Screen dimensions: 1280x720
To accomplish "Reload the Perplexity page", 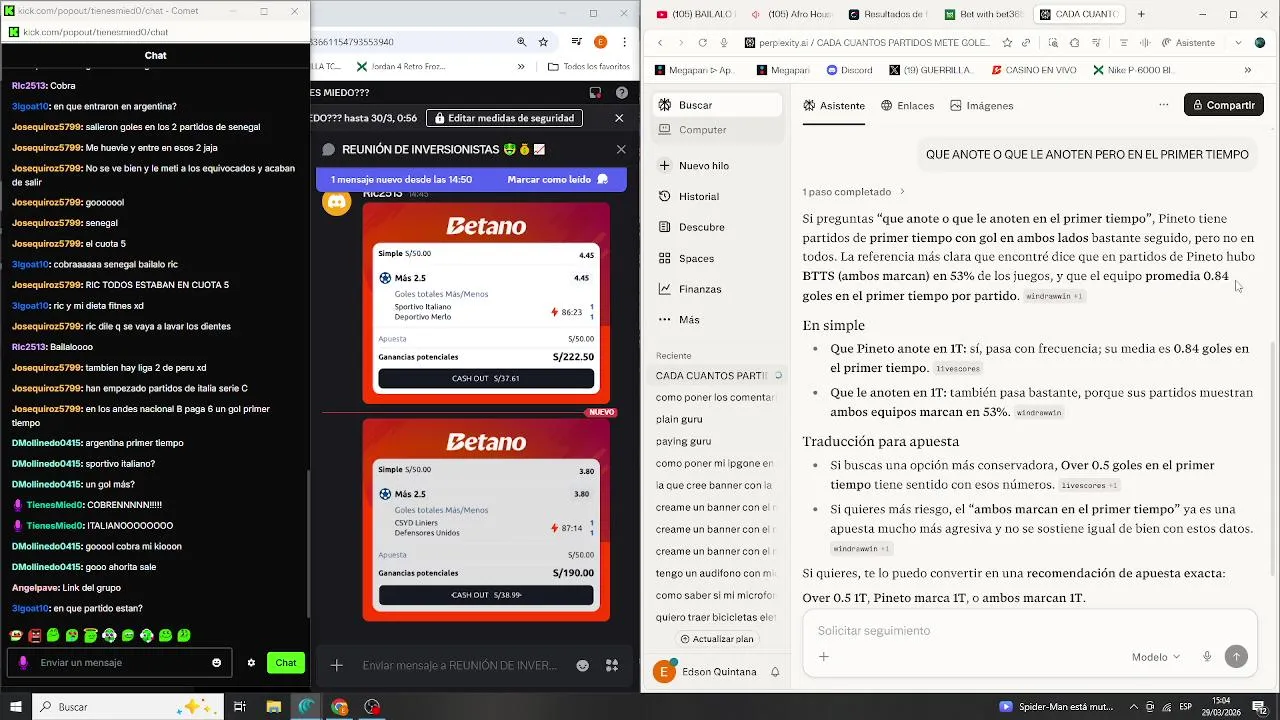I will 702,43.
